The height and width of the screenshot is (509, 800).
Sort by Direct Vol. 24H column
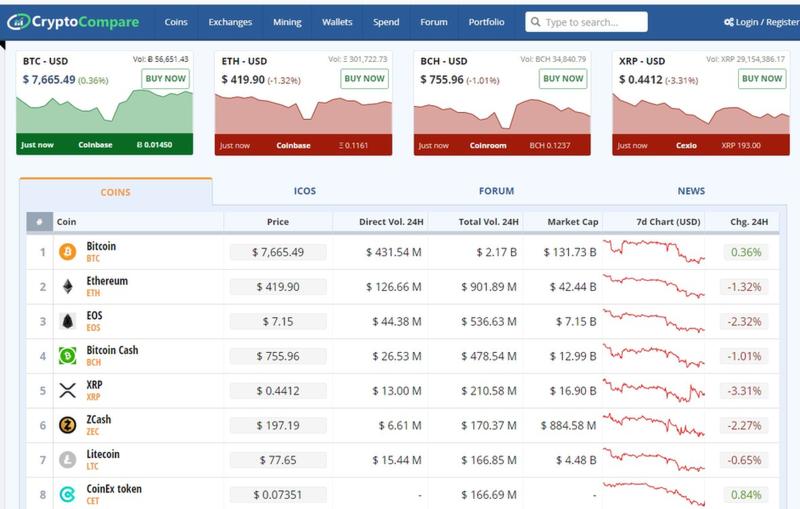391,222
